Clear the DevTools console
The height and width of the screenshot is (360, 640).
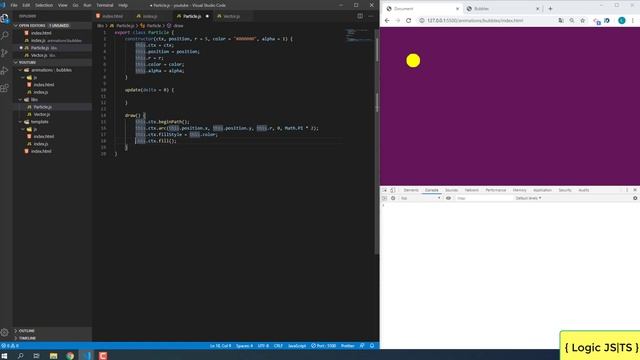click(x=393, y=198)
